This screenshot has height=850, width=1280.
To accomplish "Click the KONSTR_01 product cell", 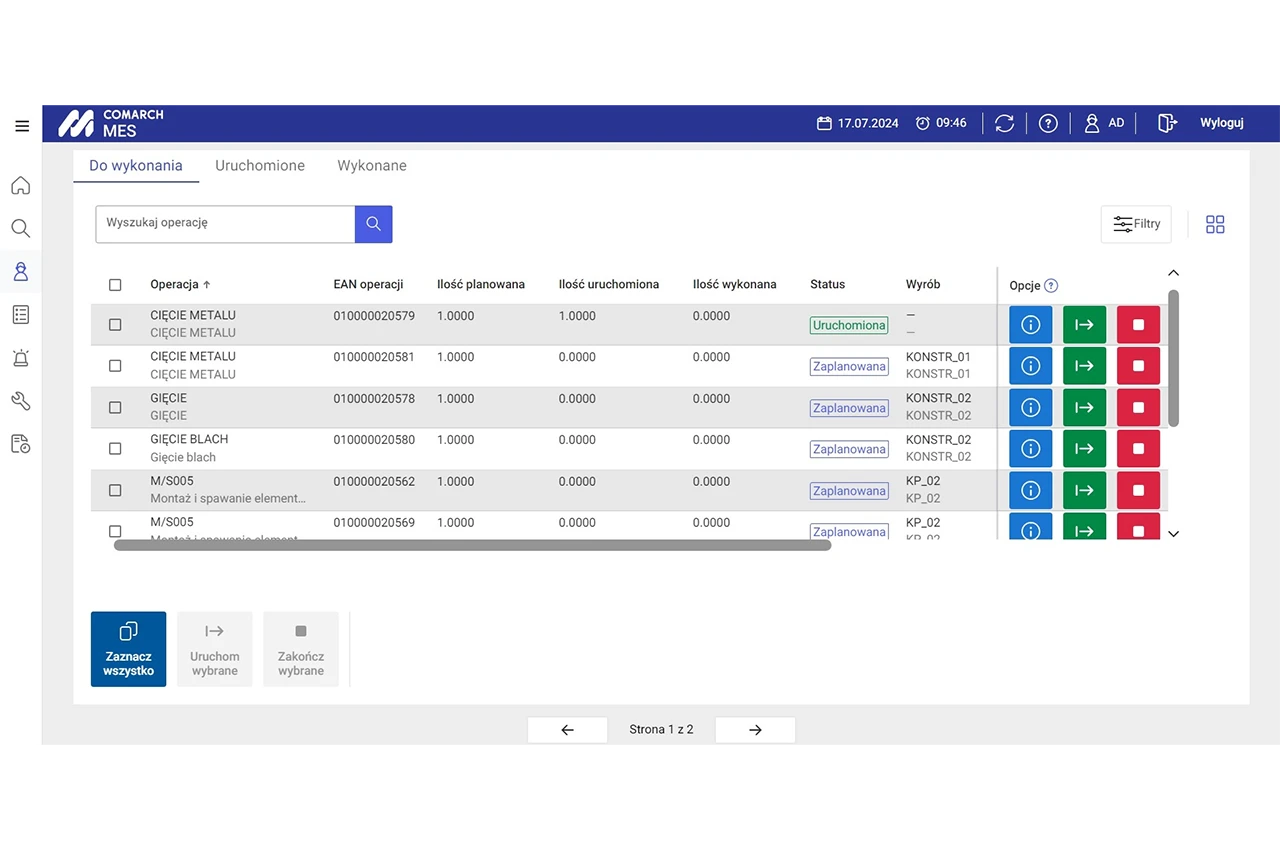I will click(x=938, y=365).
